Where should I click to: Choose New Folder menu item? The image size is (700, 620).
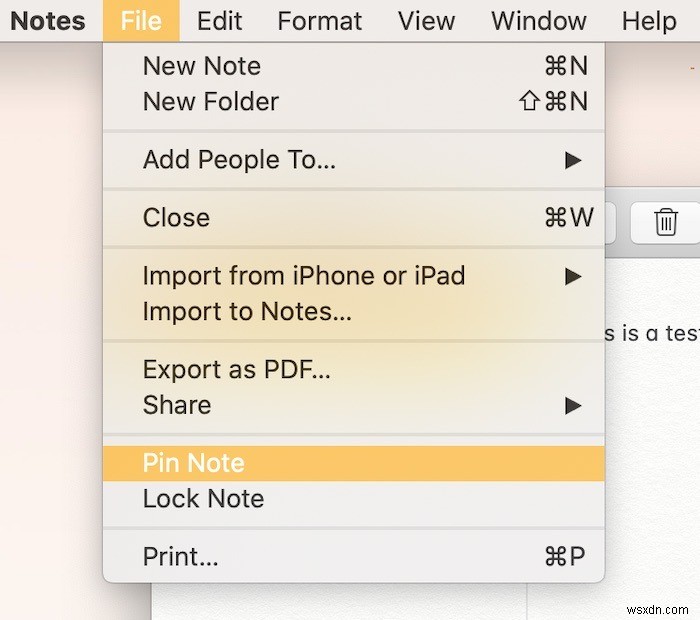point(354,101)
